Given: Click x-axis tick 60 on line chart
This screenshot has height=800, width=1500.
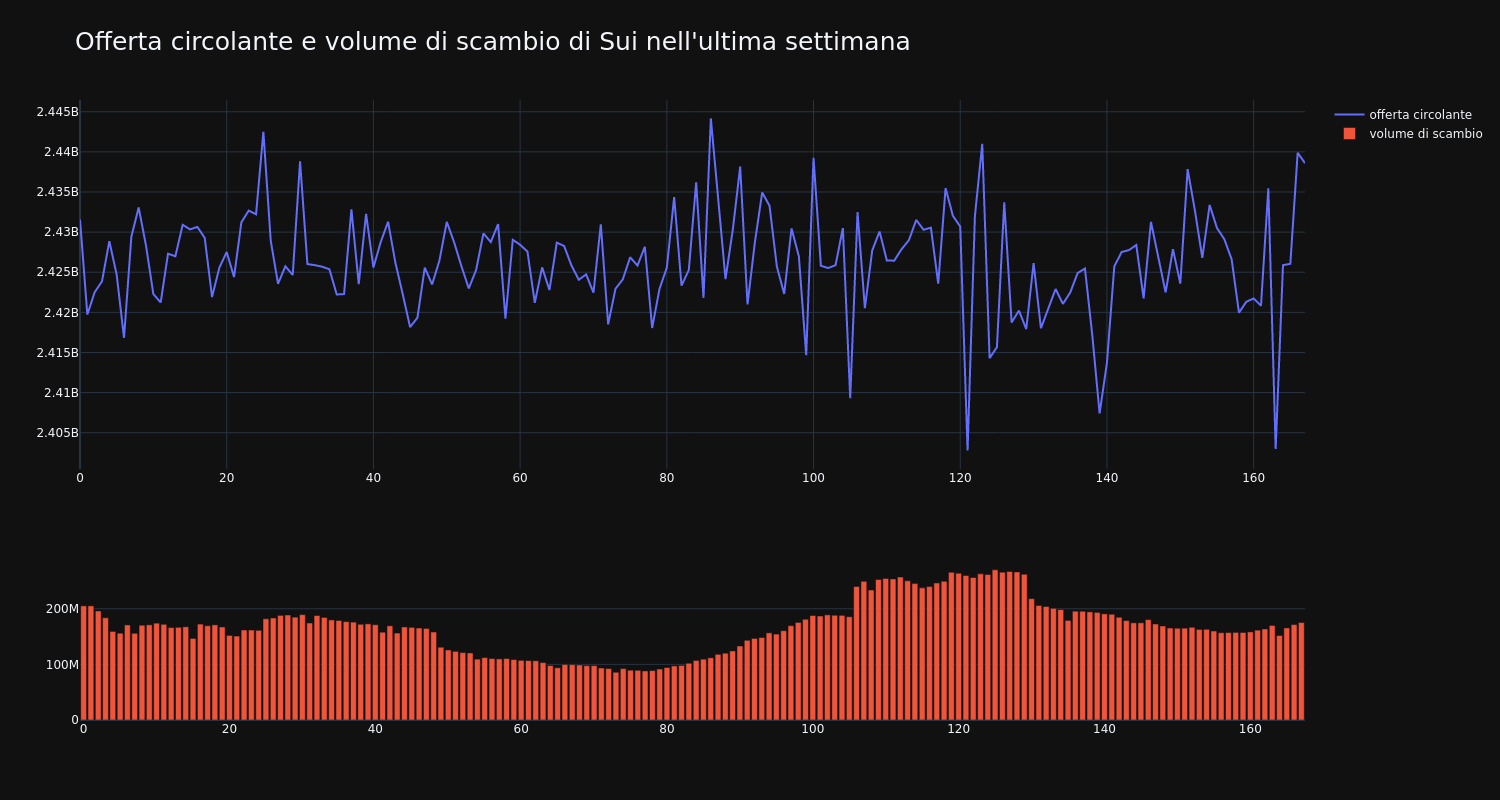Looking at the screenshot, I should tap(520, 478).
